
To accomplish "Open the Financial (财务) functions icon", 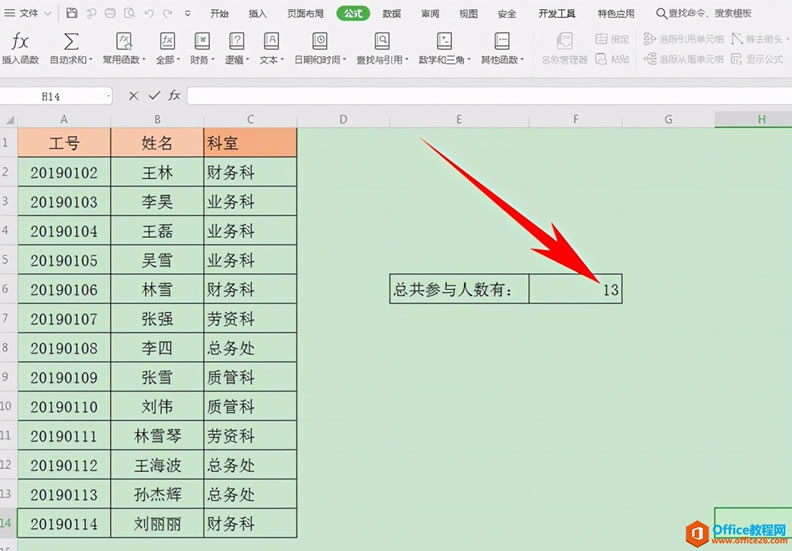I will pos(202,41).
